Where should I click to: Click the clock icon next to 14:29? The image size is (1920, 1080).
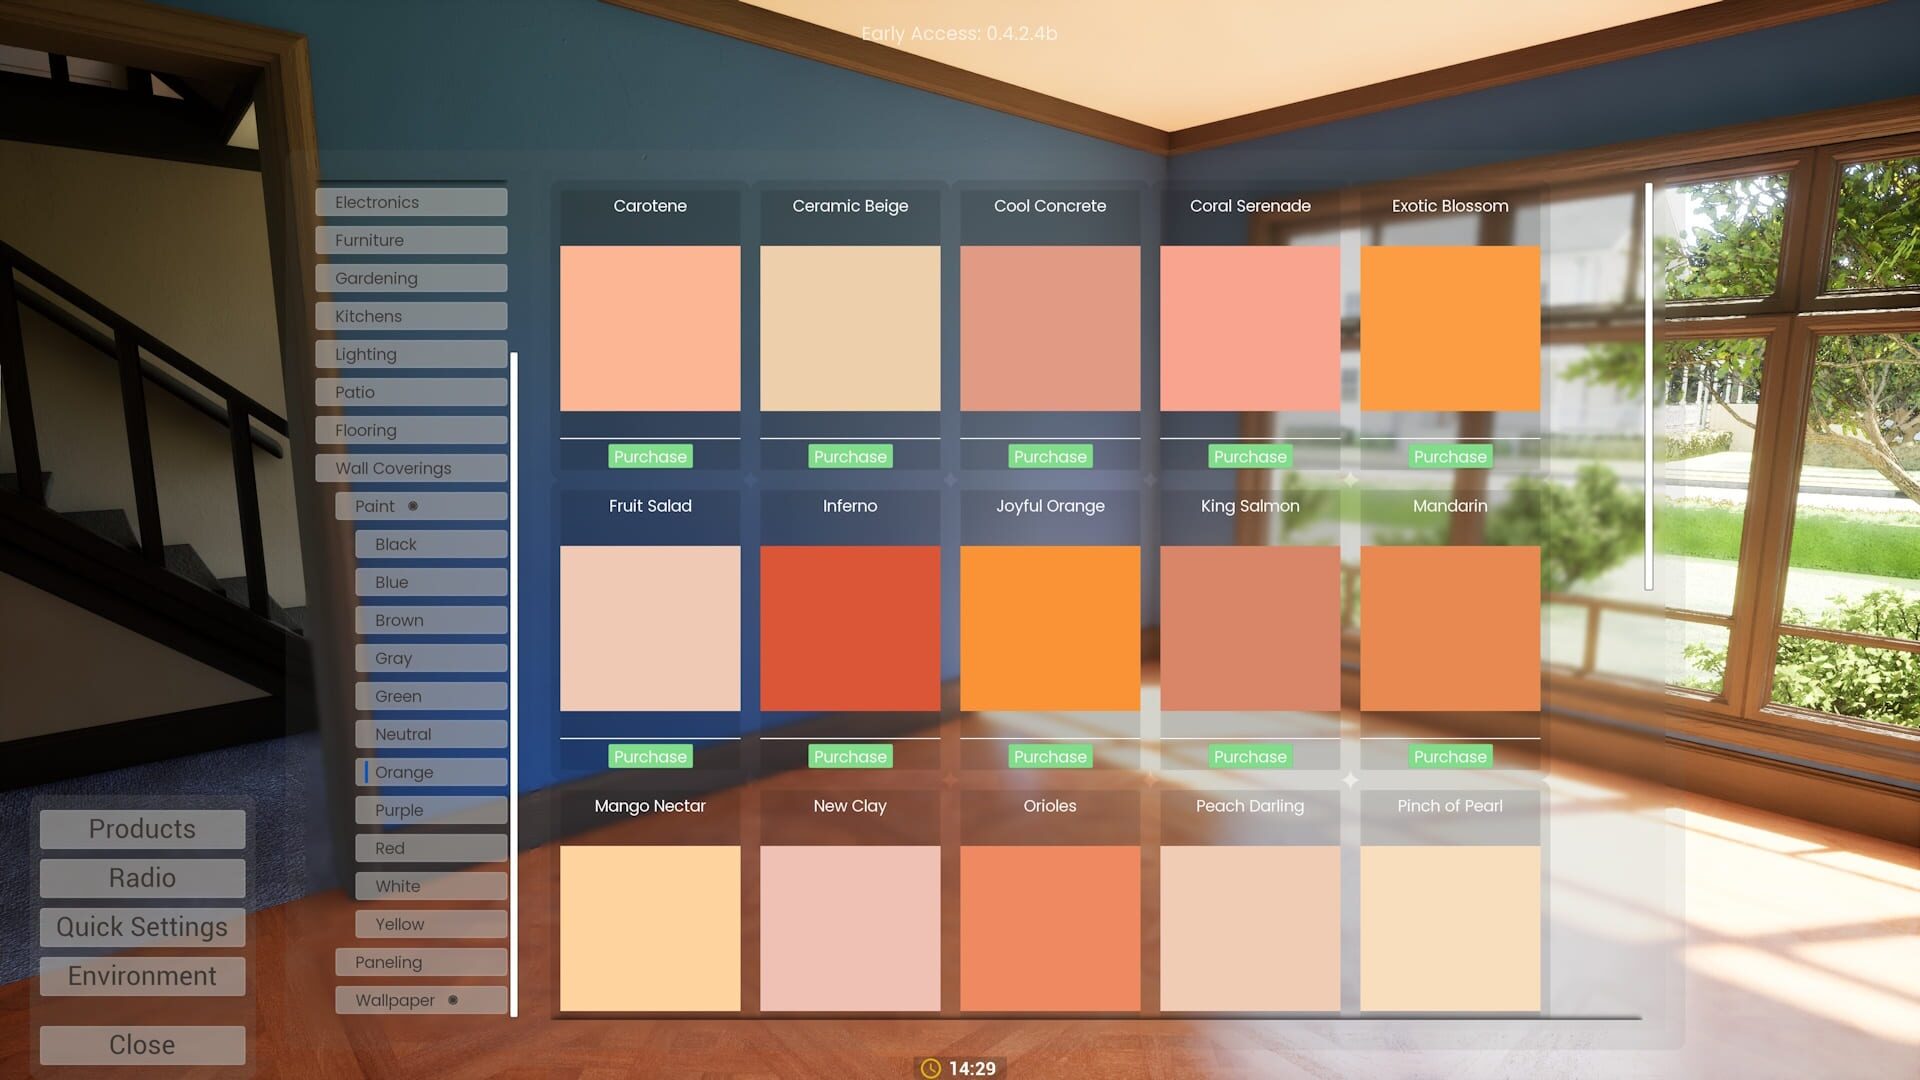click(930, 1068)
